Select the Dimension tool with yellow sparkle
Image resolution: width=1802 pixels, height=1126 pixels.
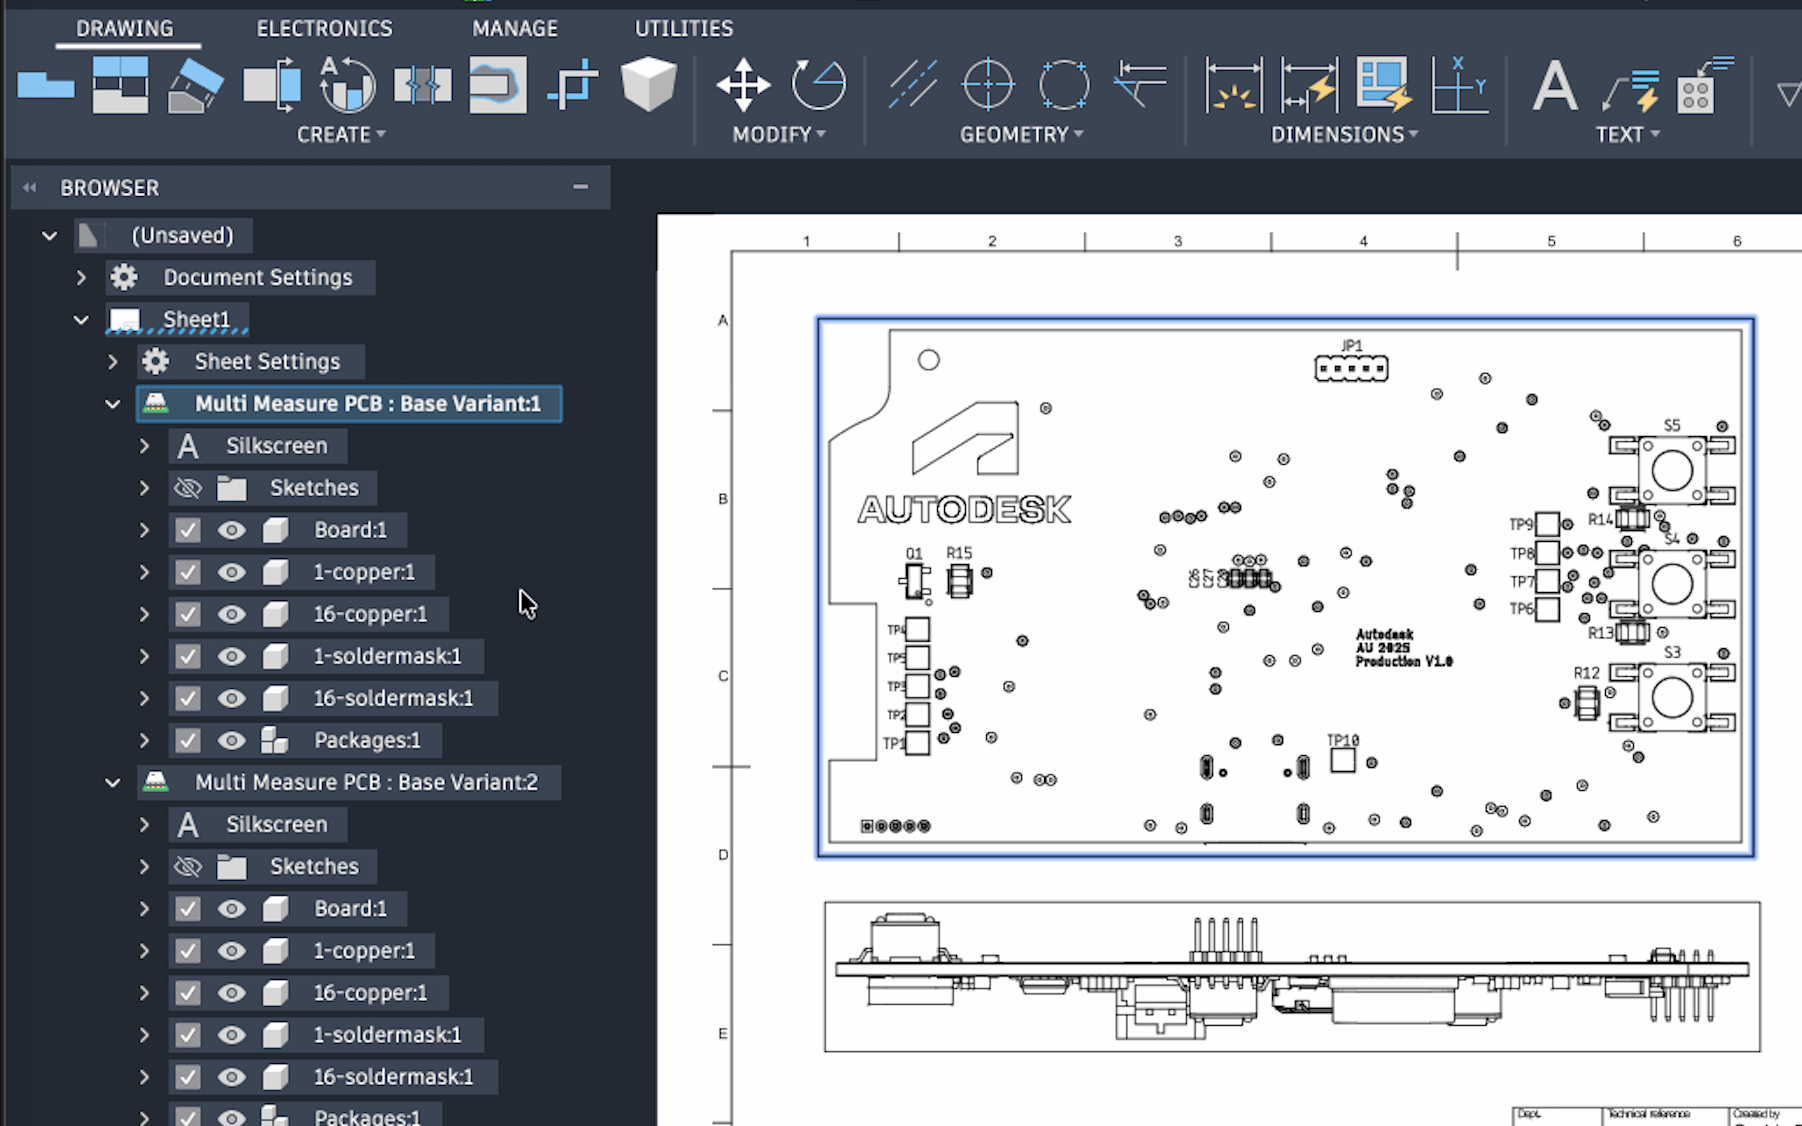pyautogui.click(x=1233, y=85)
